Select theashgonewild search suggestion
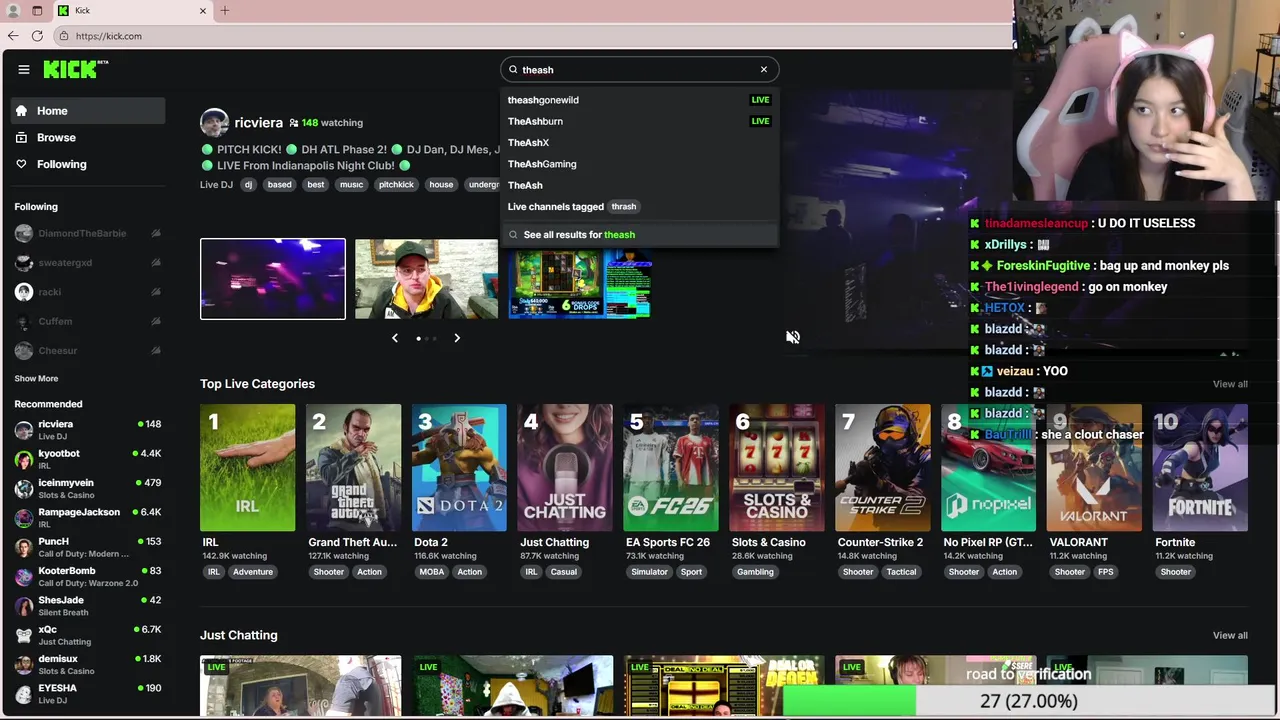 [x=639, y=100]
